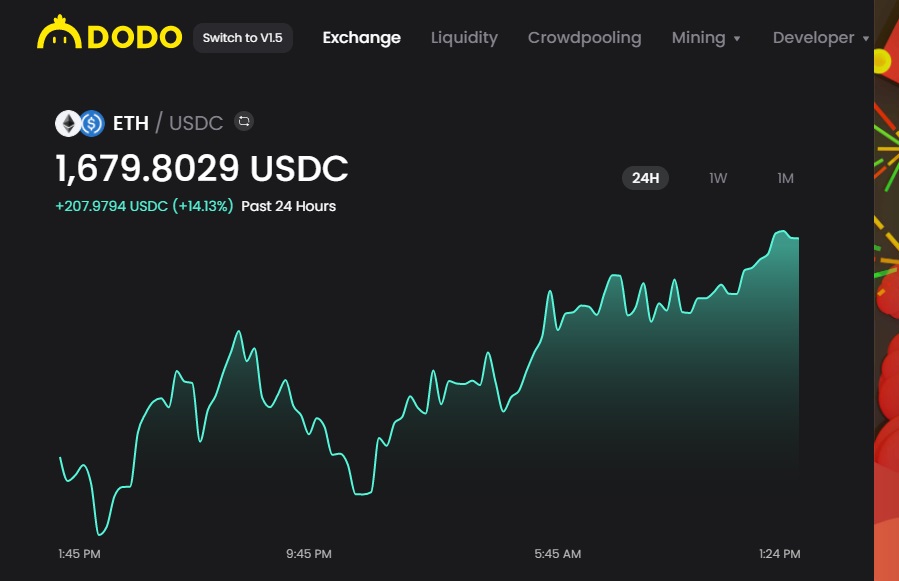Go to the Liquidity page
This screenshot has height=581, width=899.
point(464,38)
